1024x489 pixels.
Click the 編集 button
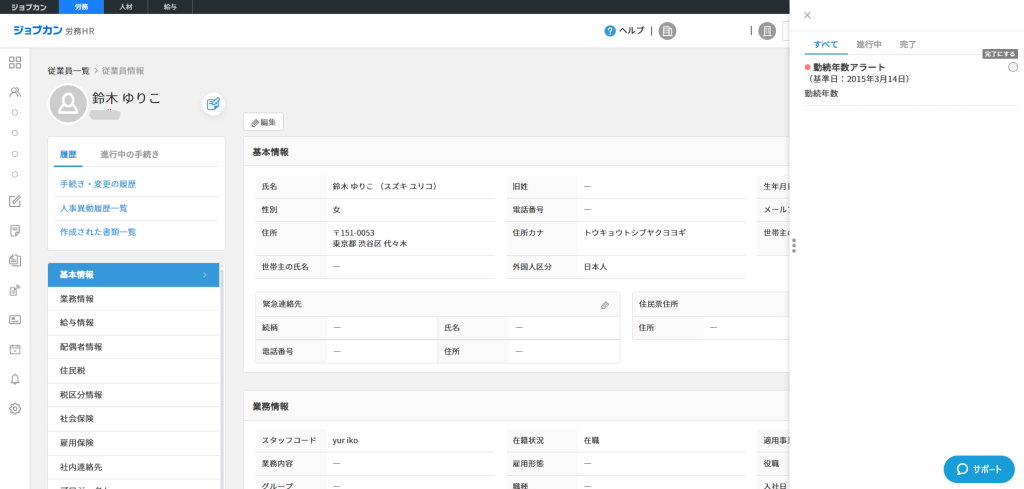263,122
